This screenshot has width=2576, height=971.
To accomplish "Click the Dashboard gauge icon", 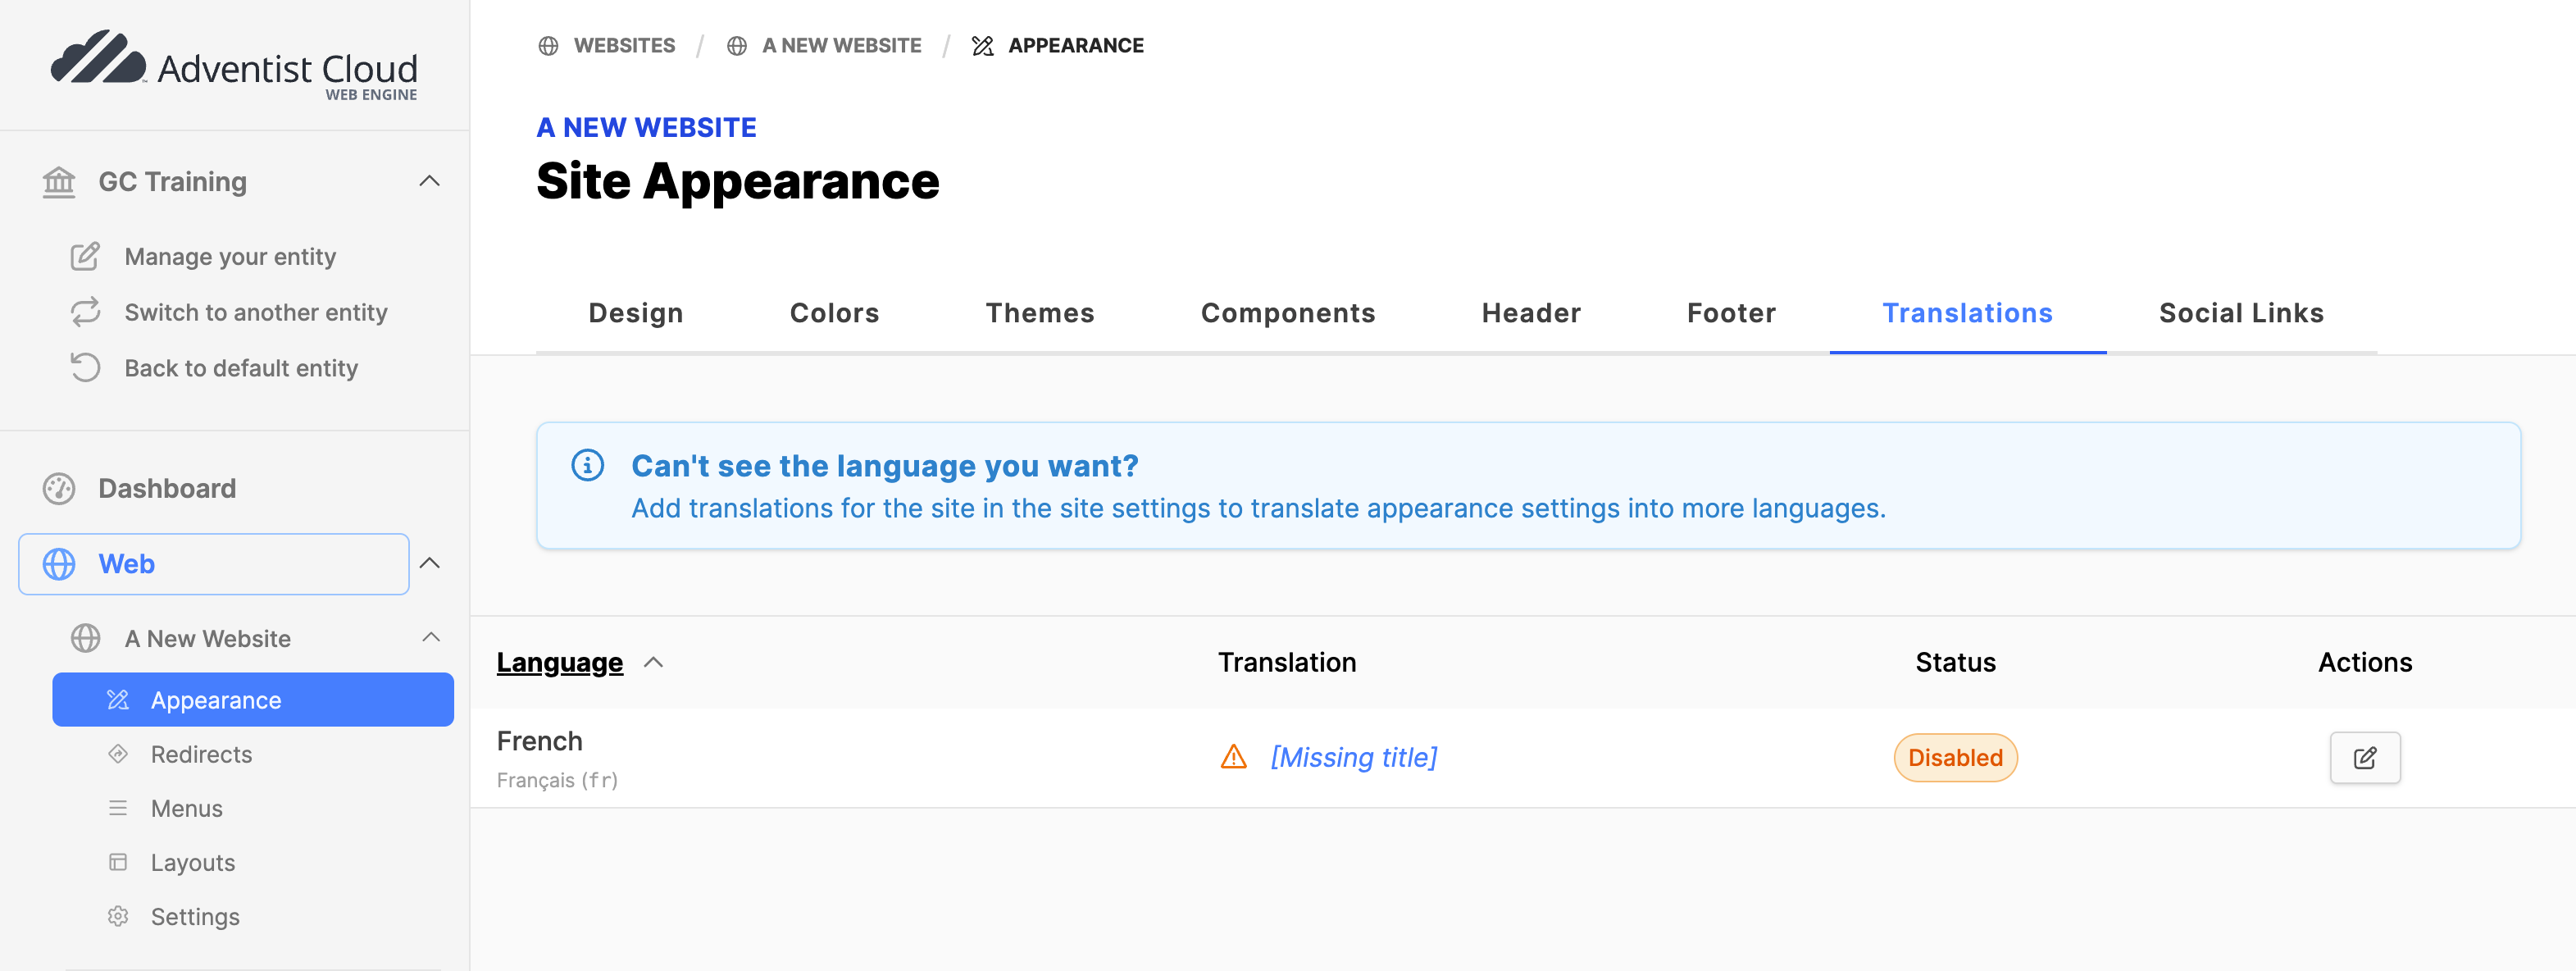I will [59, 488].
